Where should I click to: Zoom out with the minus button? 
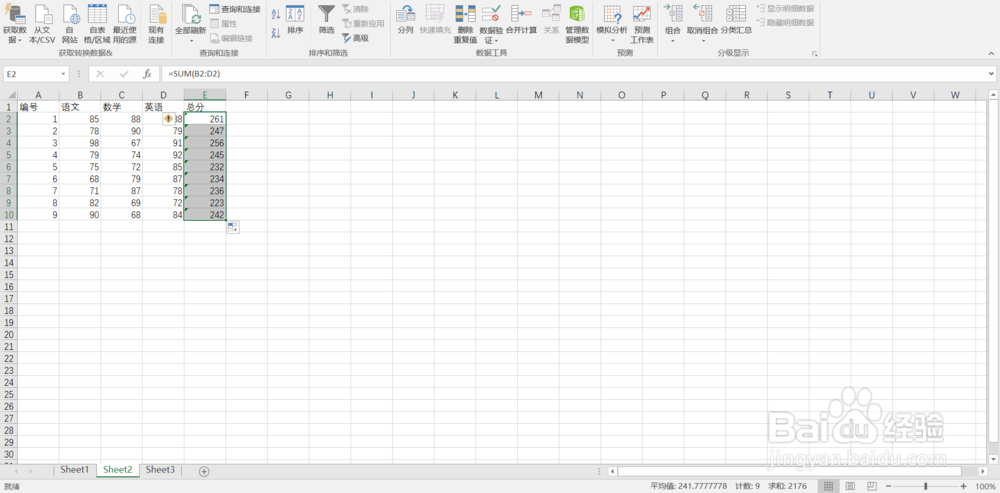(887, 486)
